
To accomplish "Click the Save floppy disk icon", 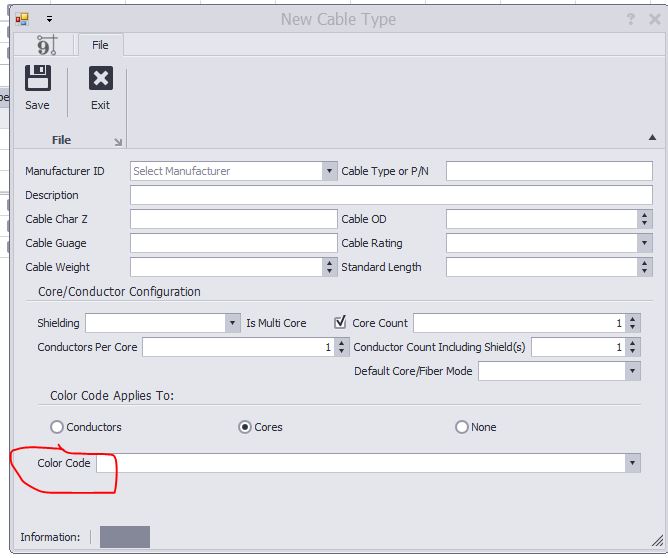I will coord(38,78).
